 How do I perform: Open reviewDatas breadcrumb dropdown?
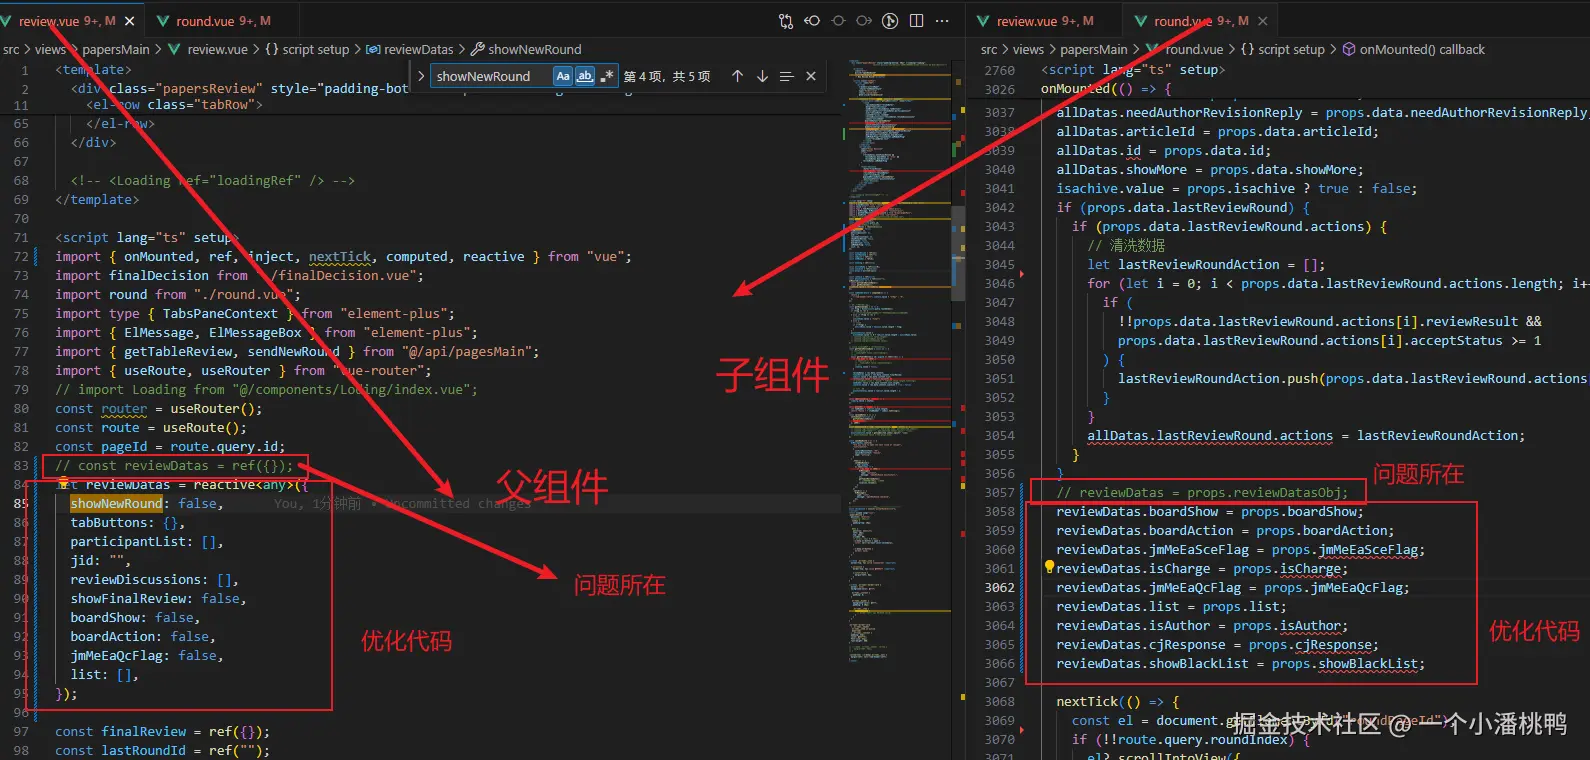pos(418,49)
